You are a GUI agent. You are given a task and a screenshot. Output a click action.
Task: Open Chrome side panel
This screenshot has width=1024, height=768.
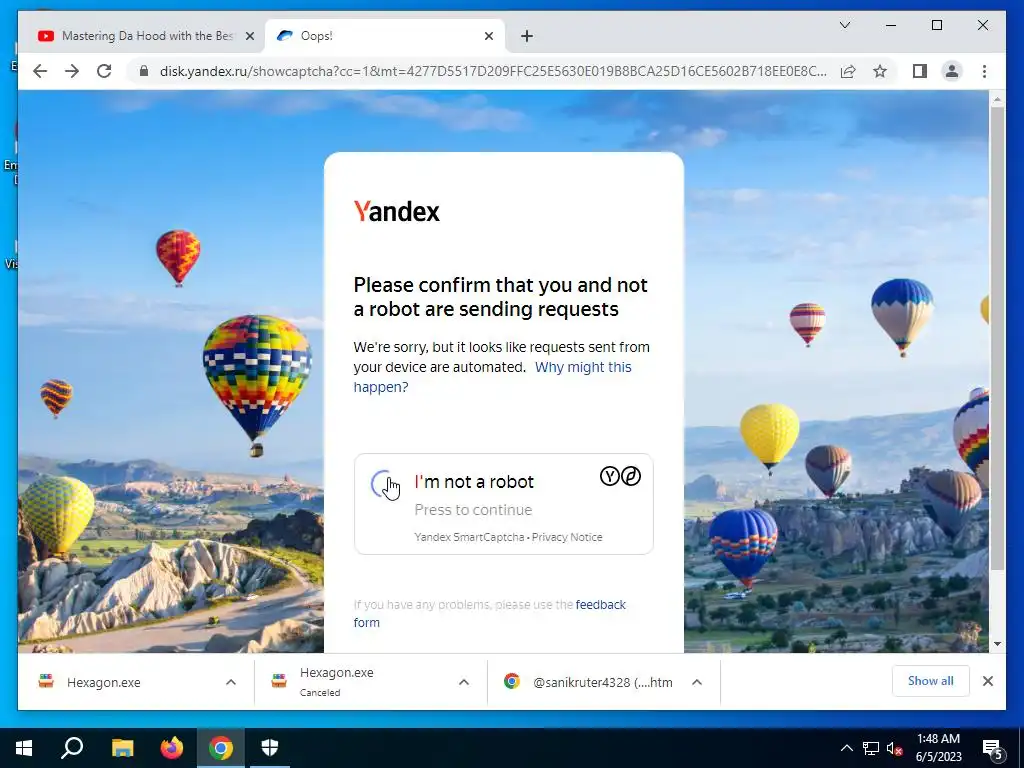pyautogui.click(x=920, y=71)
